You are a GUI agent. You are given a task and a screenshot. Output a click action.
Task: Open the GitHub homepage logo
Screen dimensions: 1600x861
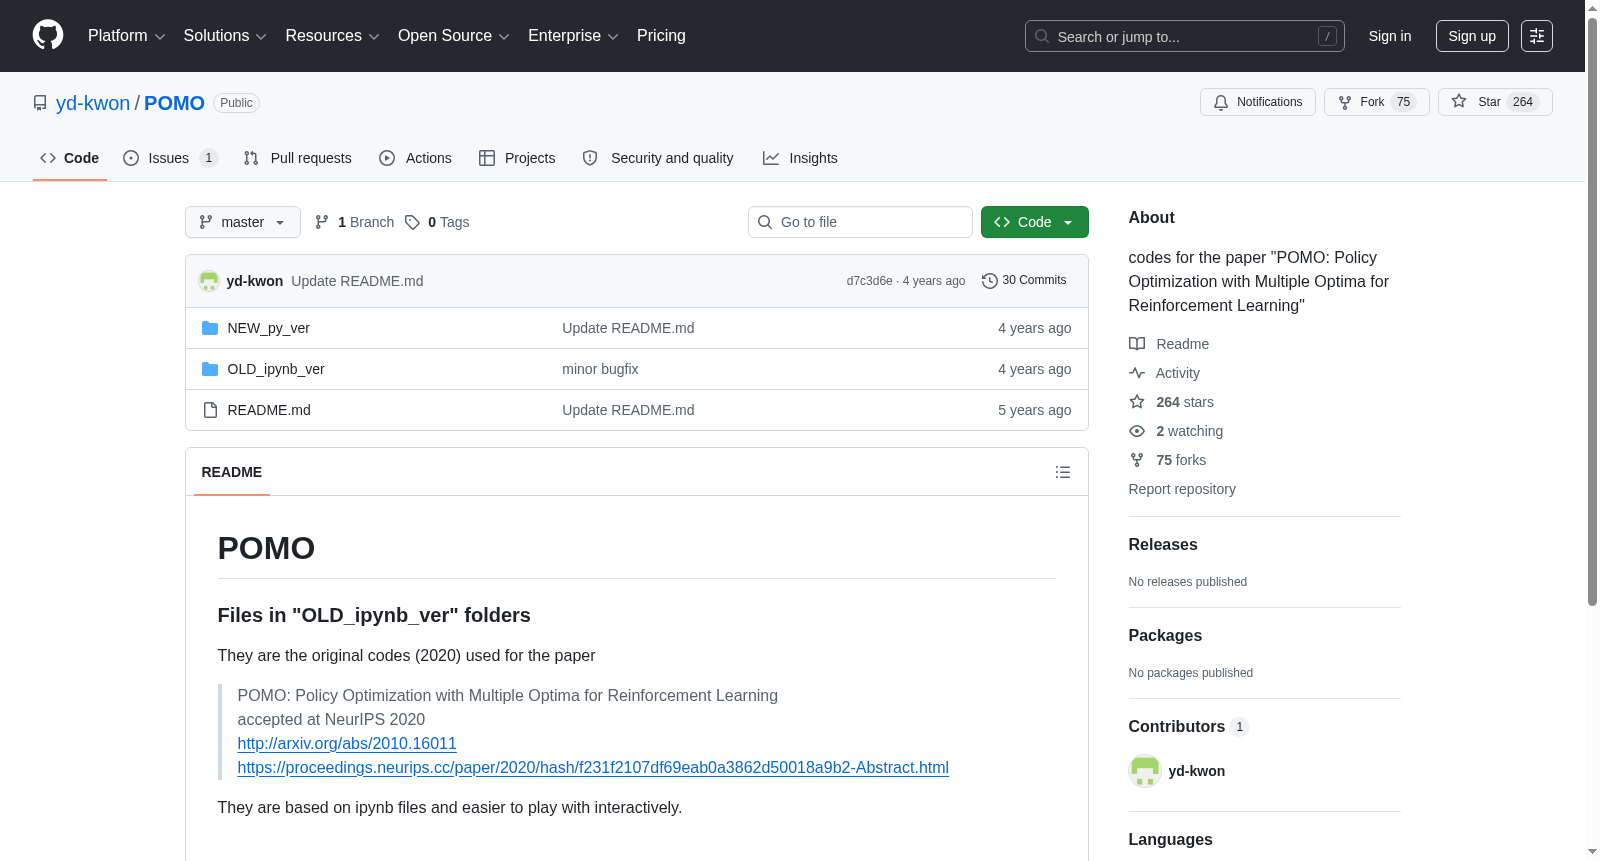pos(48,35)
